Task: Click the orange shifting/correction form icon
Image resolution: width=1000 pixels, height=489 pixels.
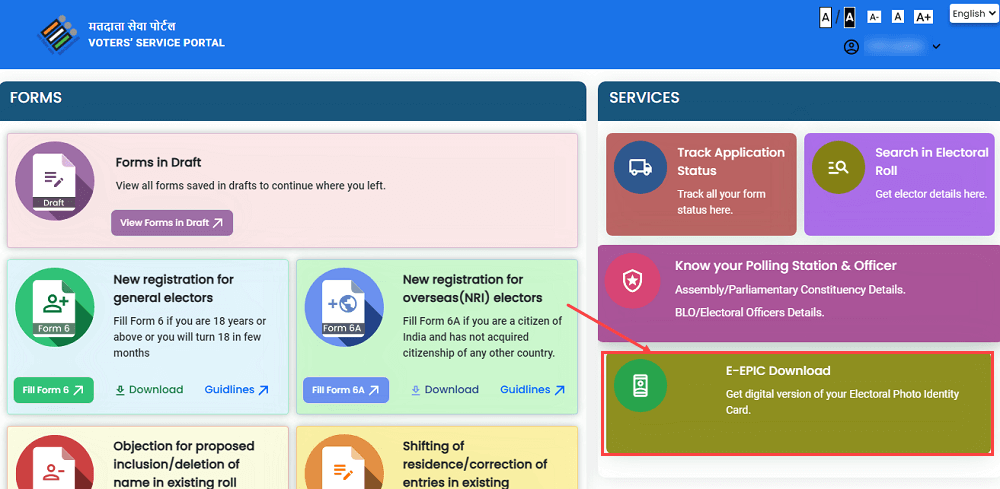Action: point(344,462)
